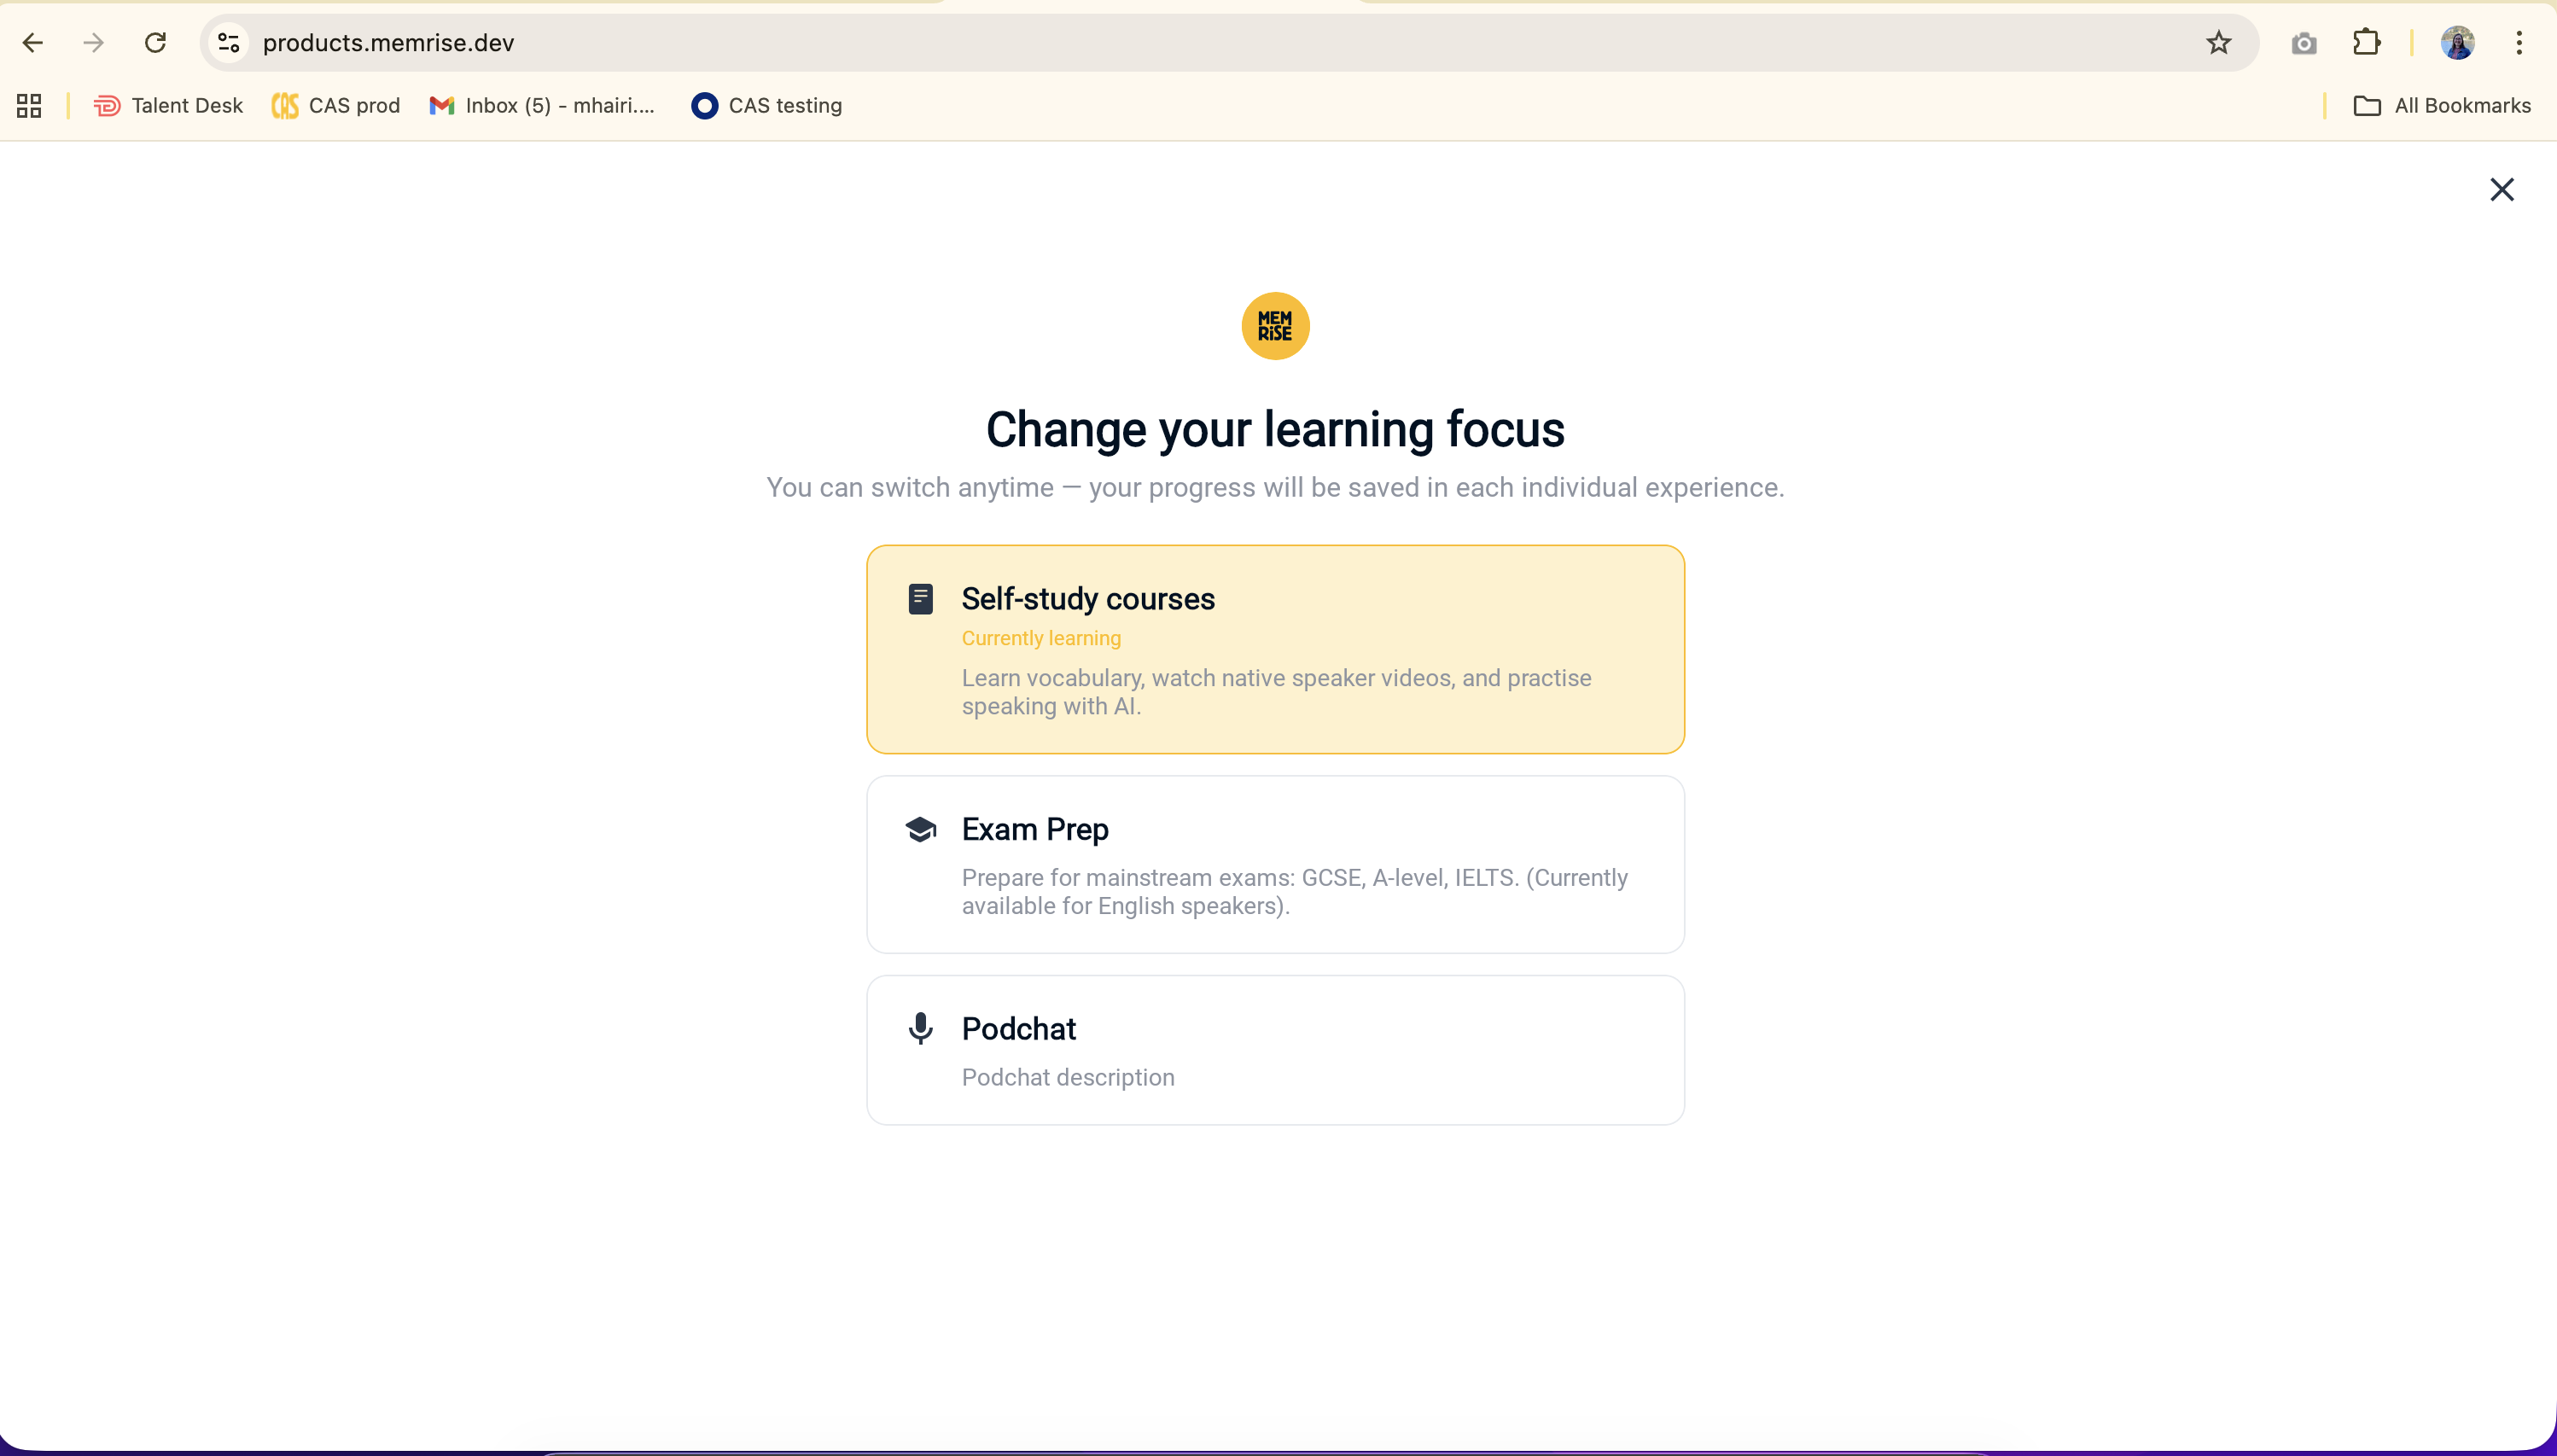Reload the current page
Viewport: 2557px width, 1456px height.
tap(155, 43)
